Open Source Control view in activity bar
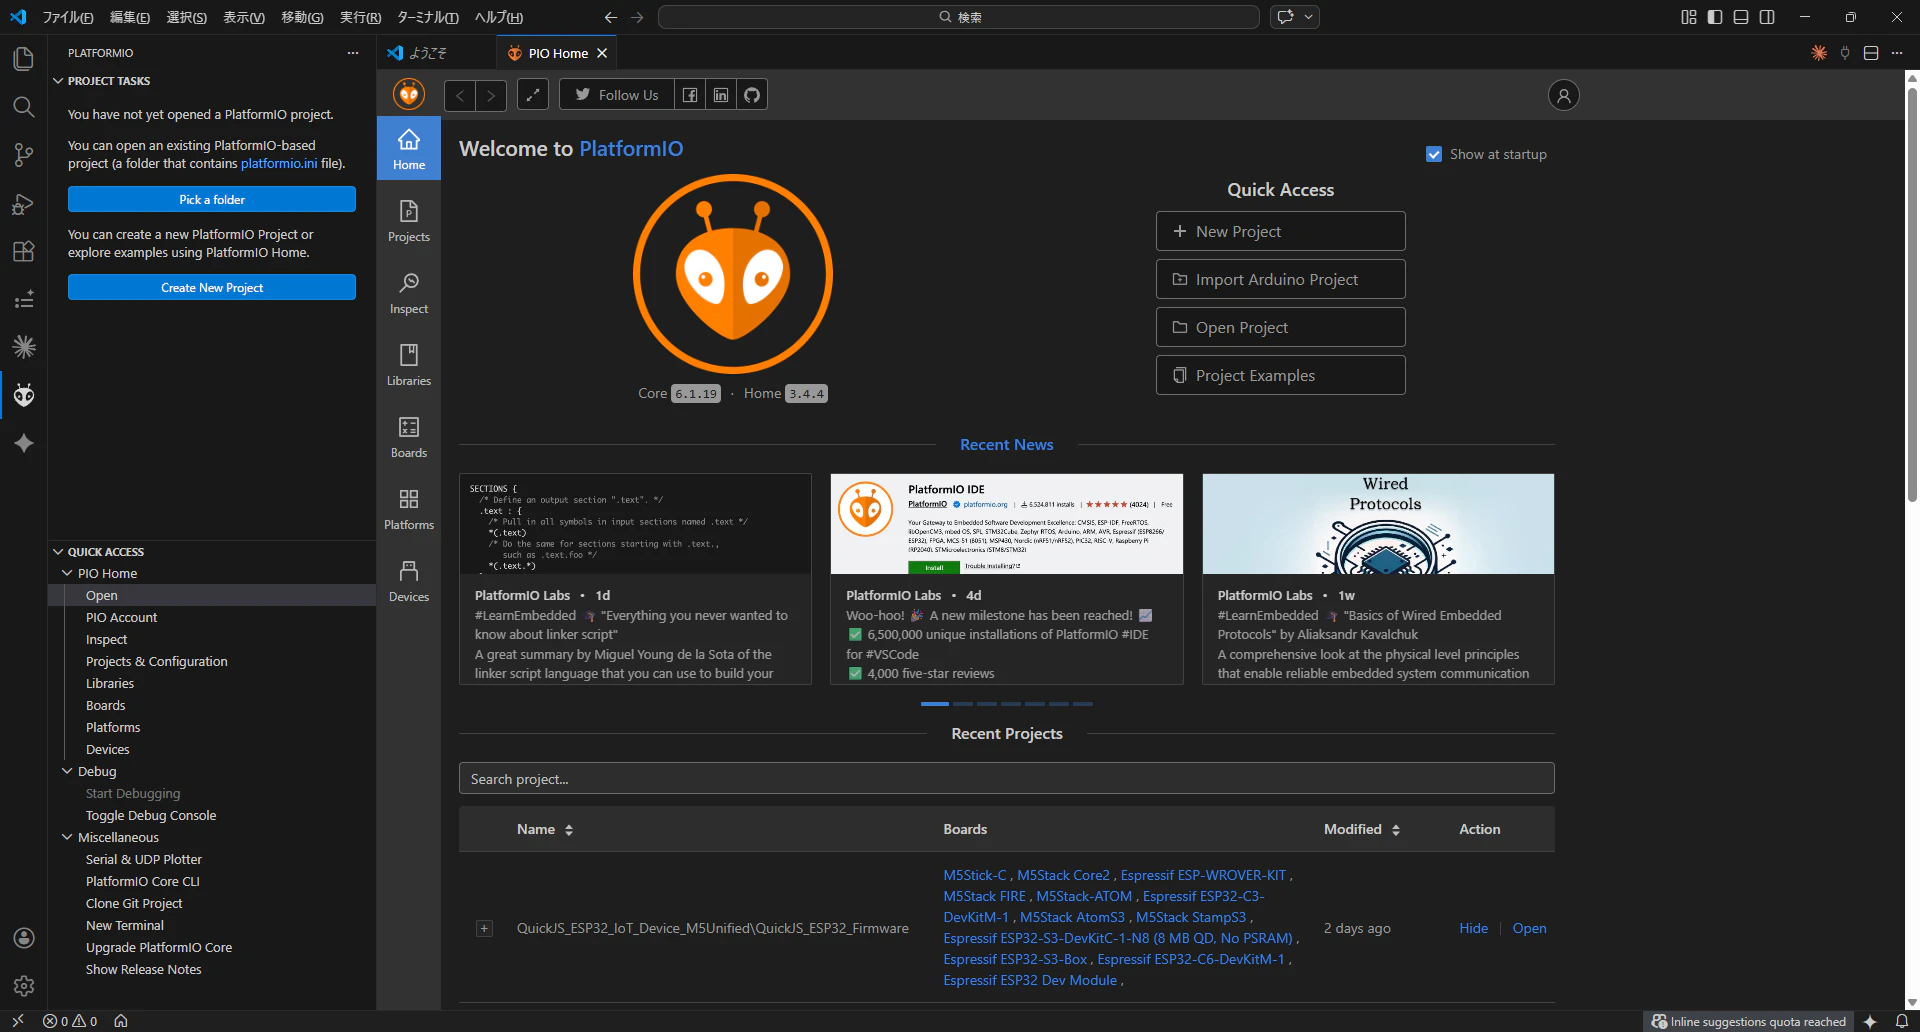The width and height of the screenshot is (1920, 1032). pos(24,155)
